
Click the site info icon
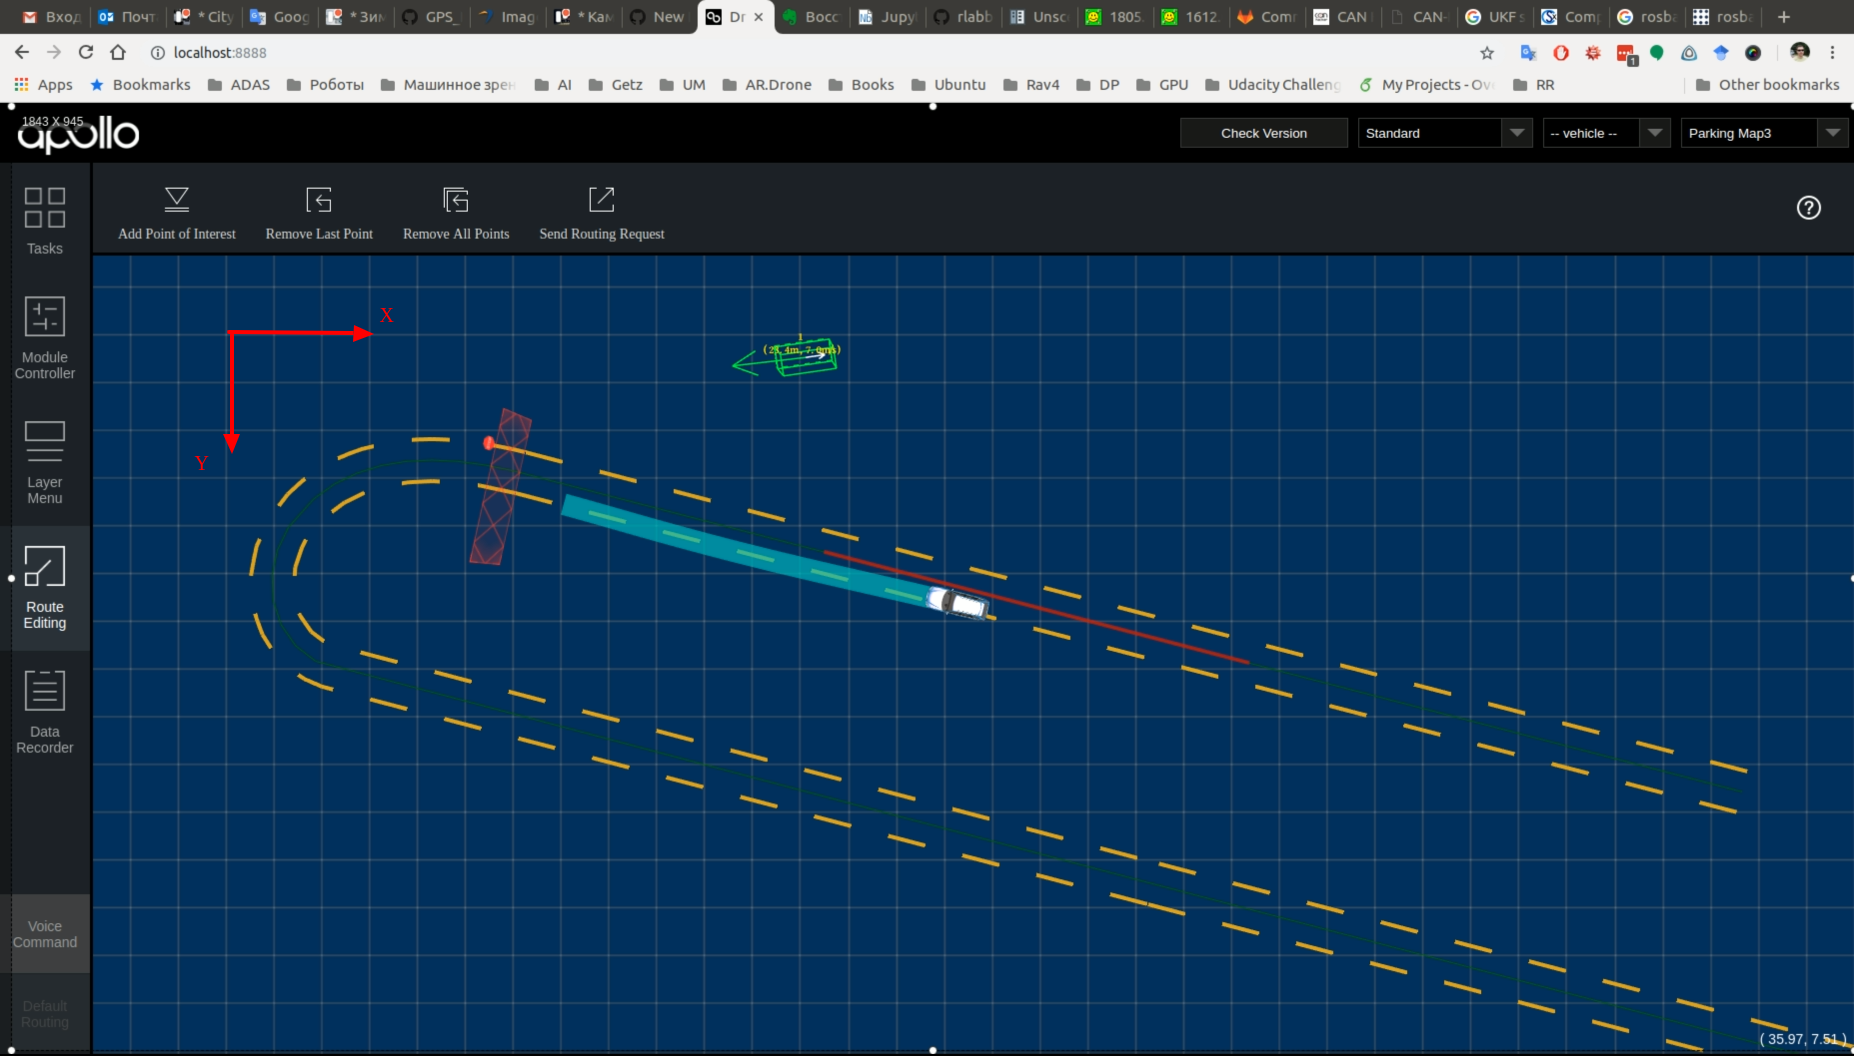click(x=157, y=52)
